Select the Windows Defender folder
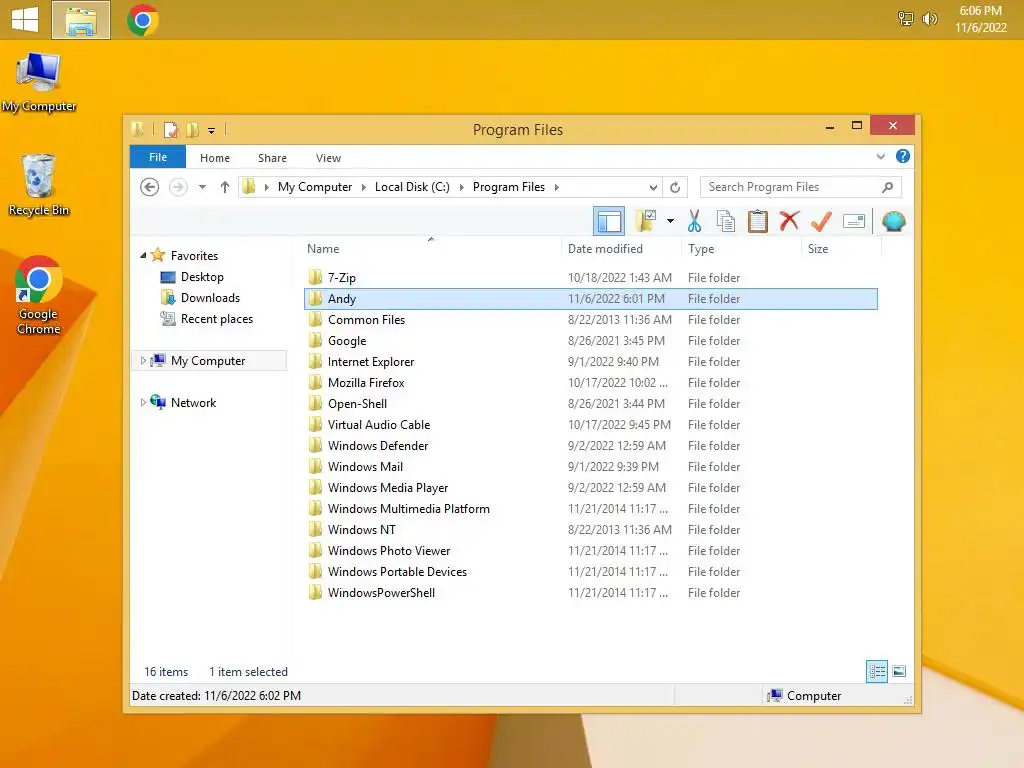 point(590,445)
